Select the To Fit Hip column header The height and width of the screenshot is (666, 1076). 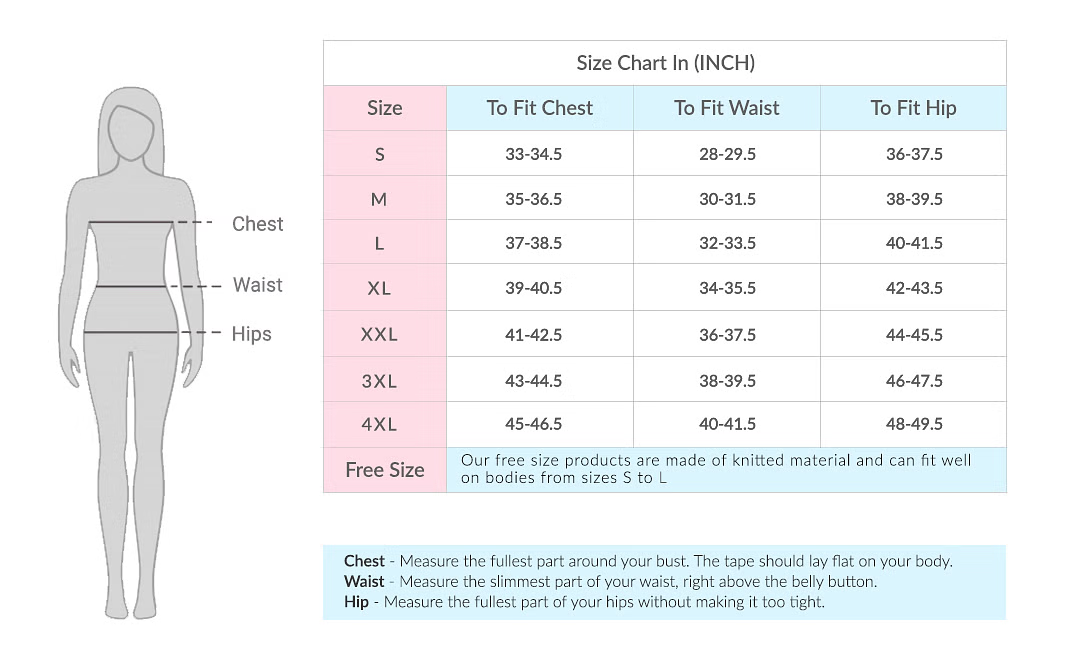[913, 108]
